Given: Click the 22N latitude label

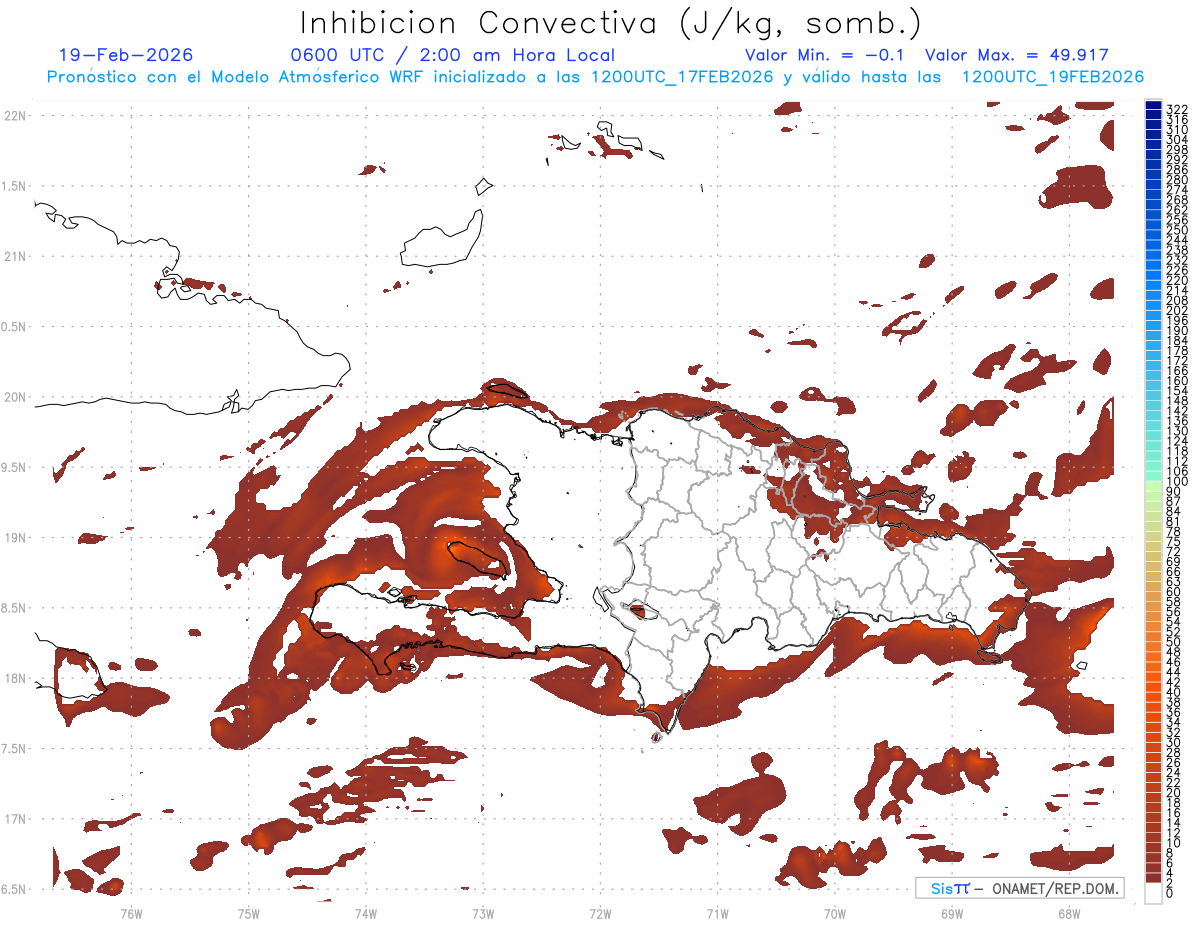Looking at the screenshot, I should click(14, 116).
